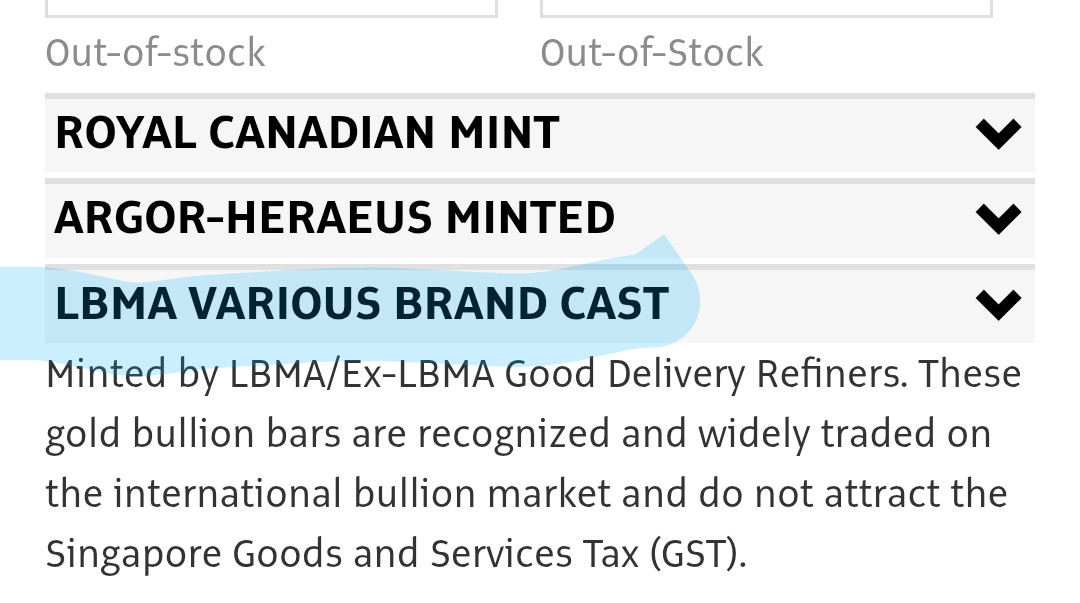Open the ROYAL CANADIAN MINT section title
1080x603 pixels.
[x=307, y=133]
